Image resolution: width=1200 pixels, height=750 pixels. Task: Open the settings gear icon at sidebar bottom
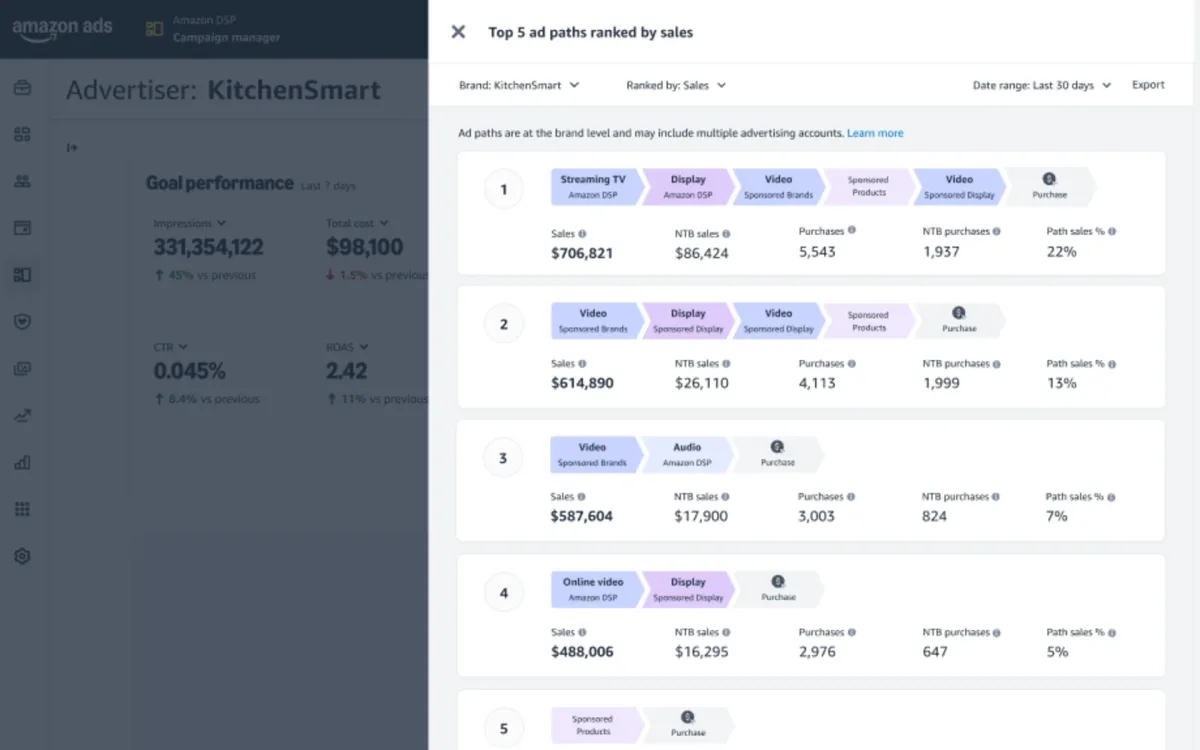click(22, 555)
